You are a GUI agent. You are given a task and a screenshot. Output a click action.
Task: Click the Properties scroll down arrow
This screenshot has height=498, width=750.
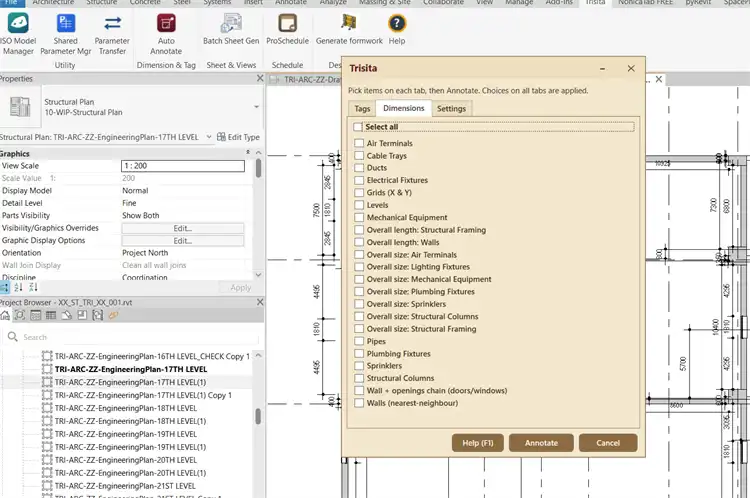[x=258, y=275]
